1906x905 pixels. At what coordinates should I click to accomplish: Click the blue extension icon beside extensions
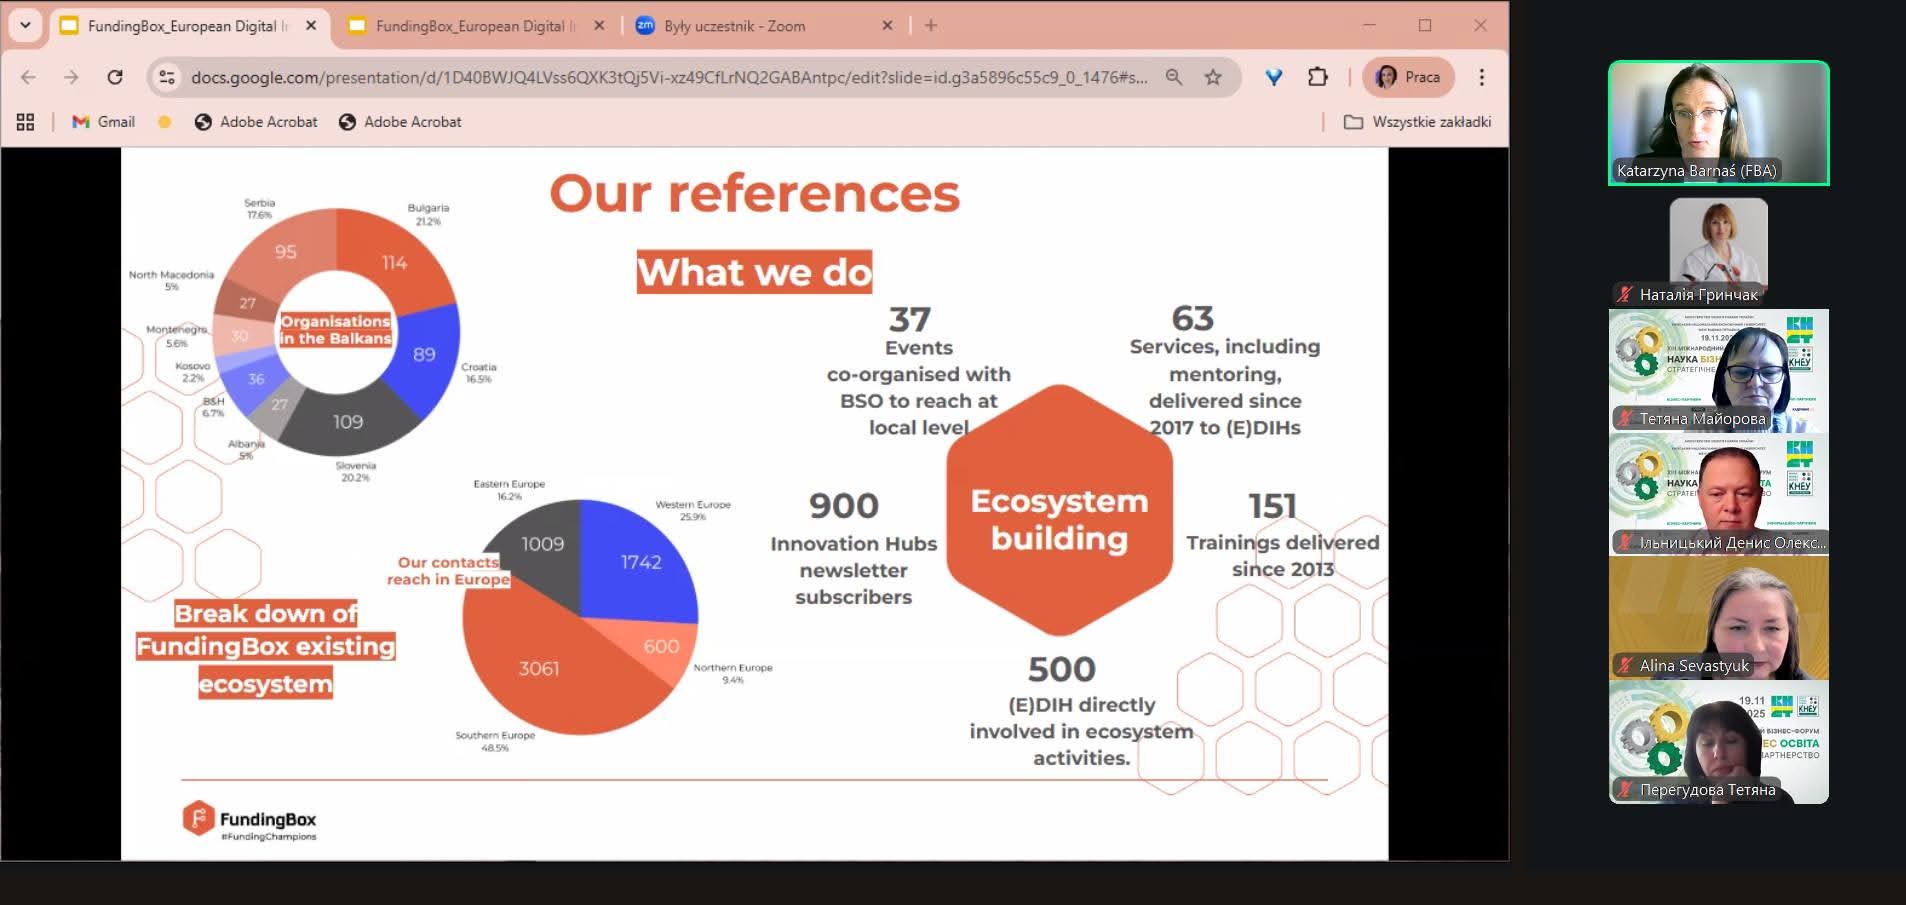click(x=1273, y=77)
